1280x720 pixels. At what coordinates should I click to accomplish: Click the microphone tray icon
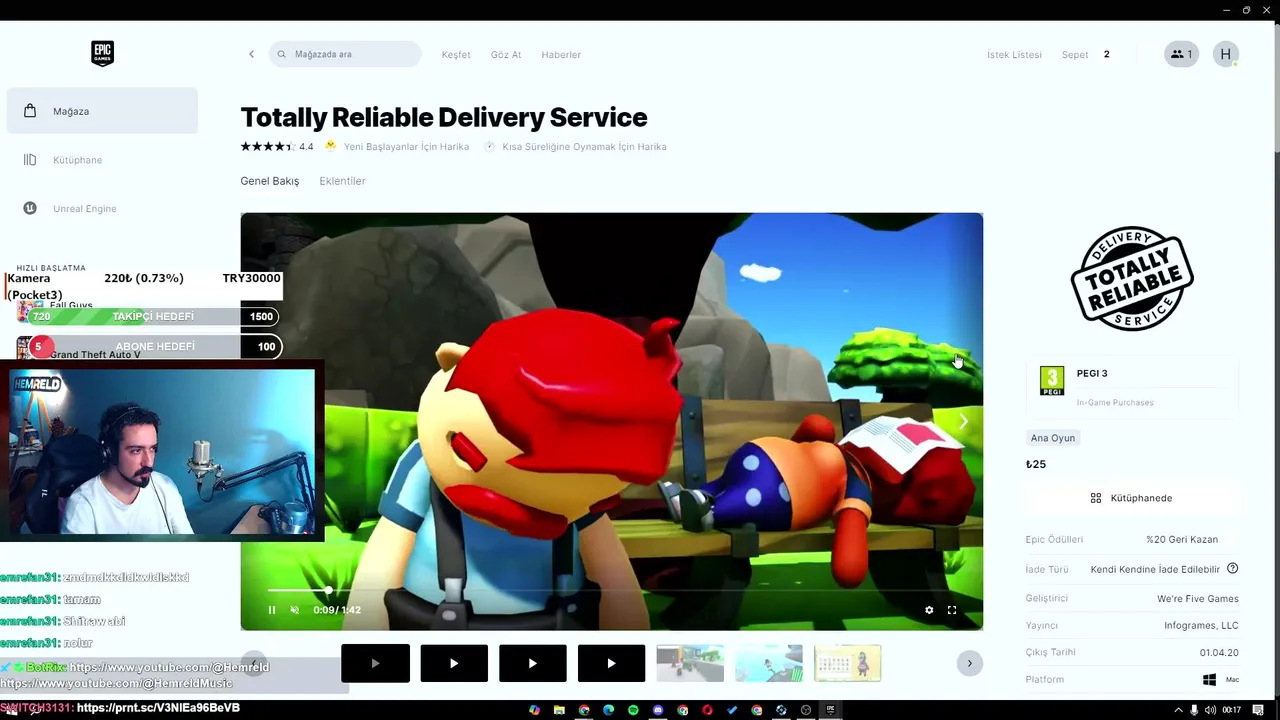pyautogui.click(x=1194, y=710)
